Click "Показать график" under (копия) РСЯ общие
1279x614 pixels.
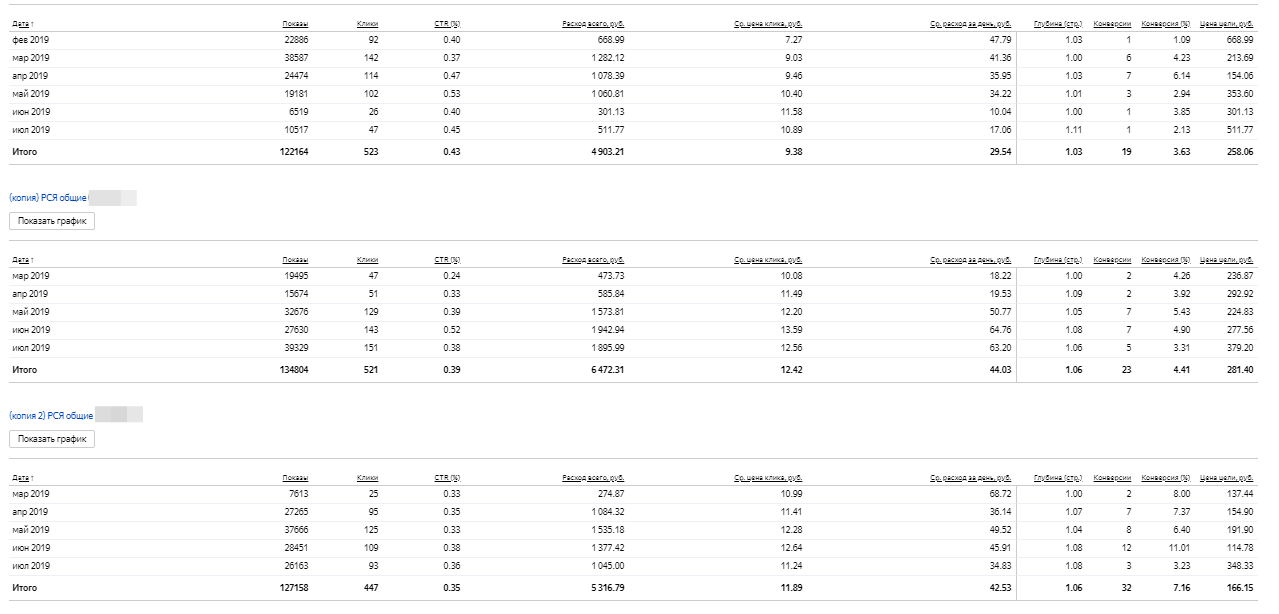(x=52, y=221)
